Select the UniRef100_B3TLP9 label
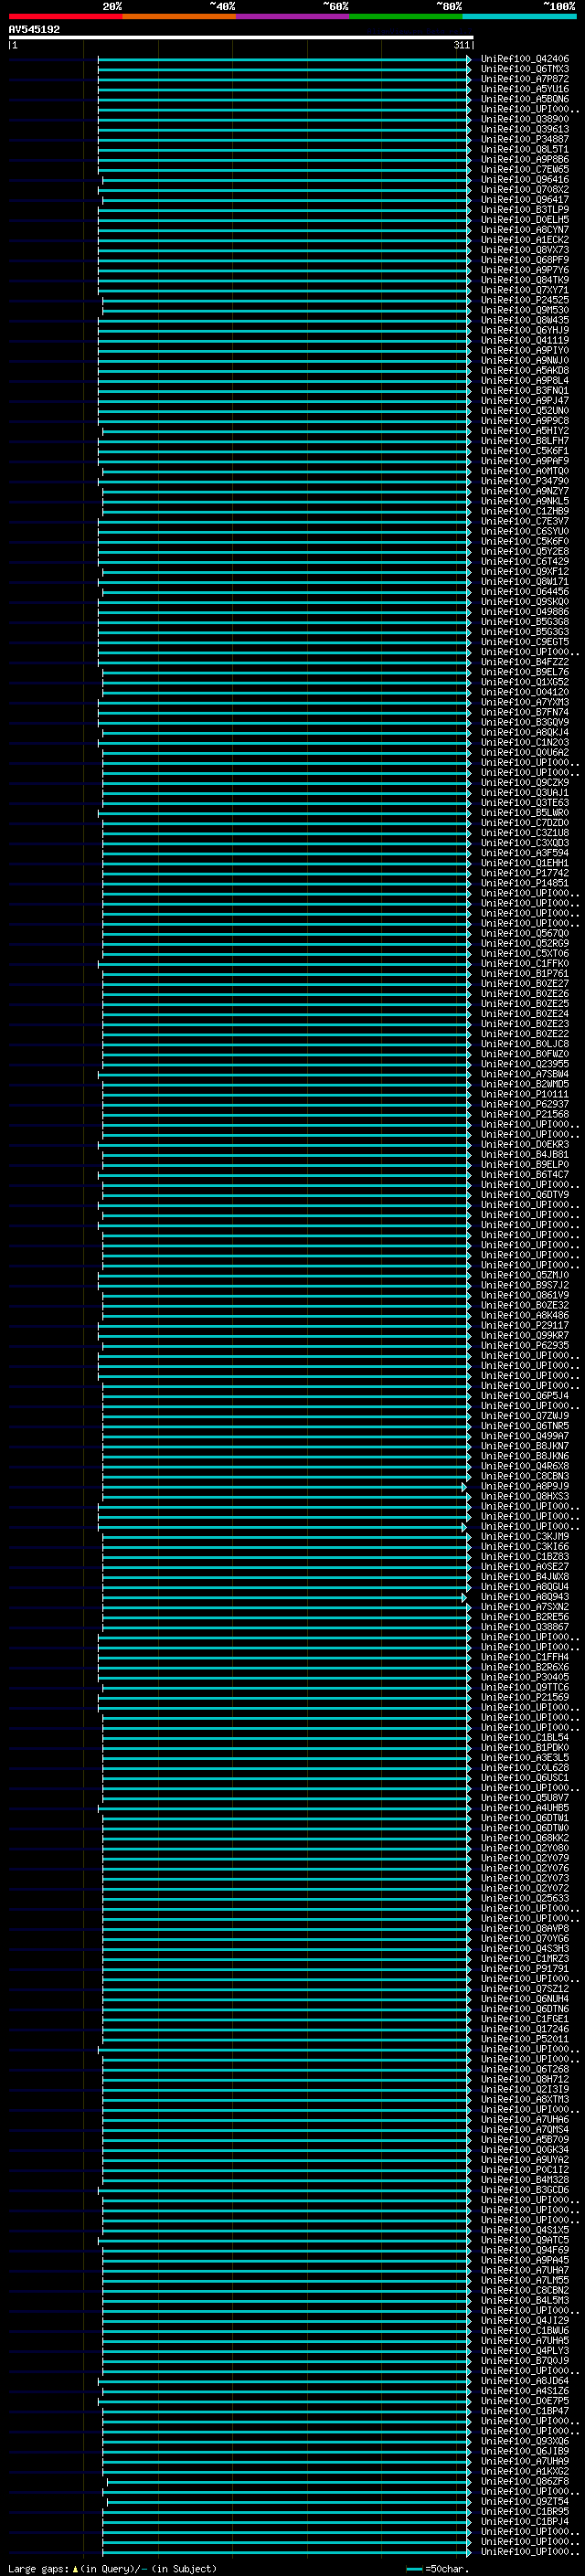The image size is (585, 2576). [x=525, y=210]
